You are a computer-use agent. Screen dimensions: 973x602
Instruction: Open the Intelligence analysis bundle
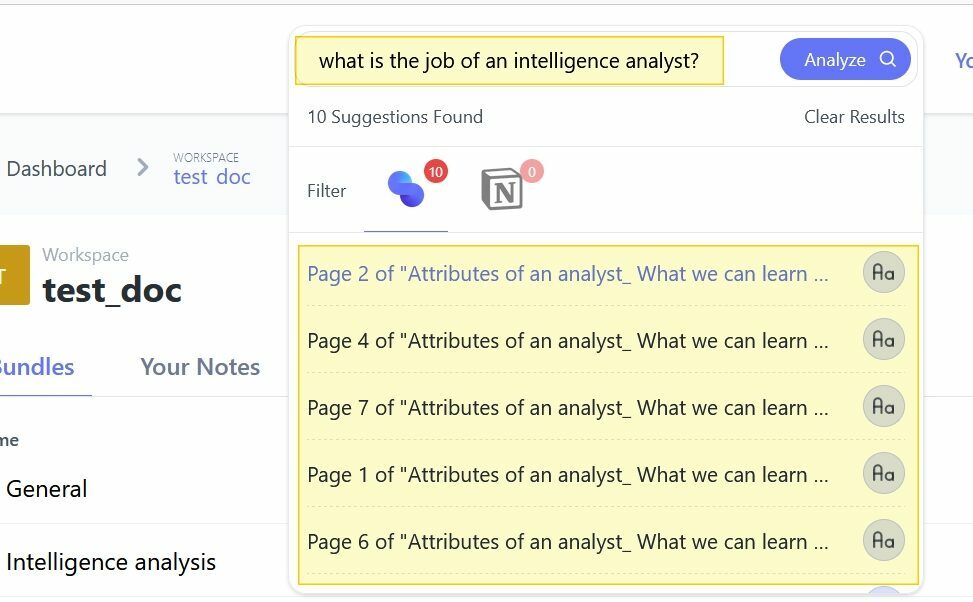(x=111, y=562)
